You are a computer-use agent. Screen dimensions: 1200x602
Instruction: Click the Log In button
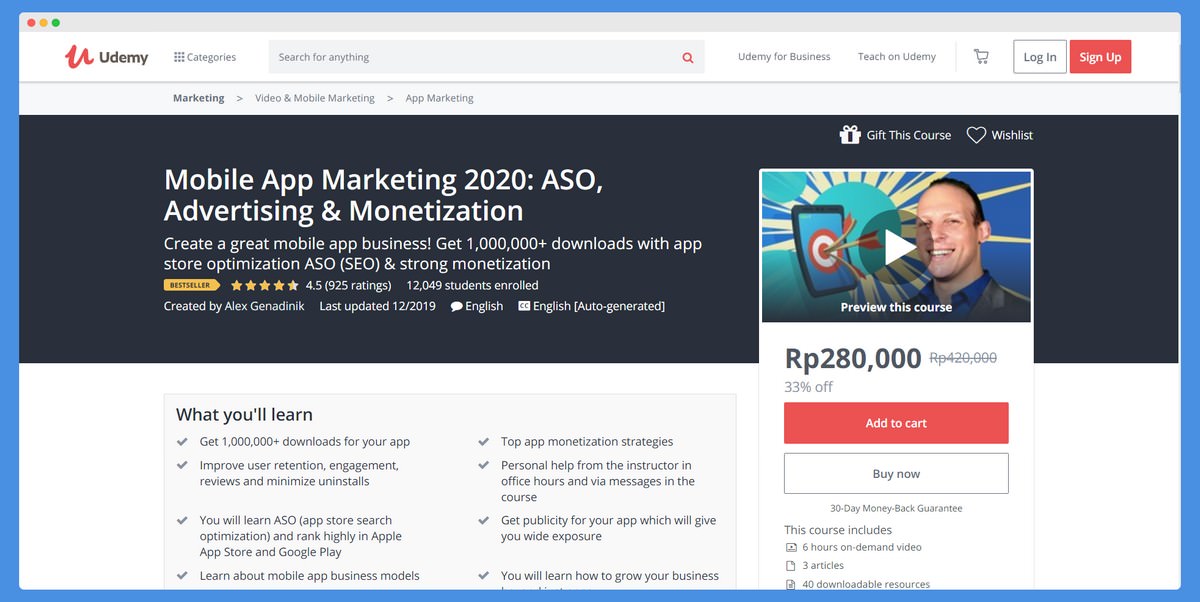click(x=1040, y=57)
